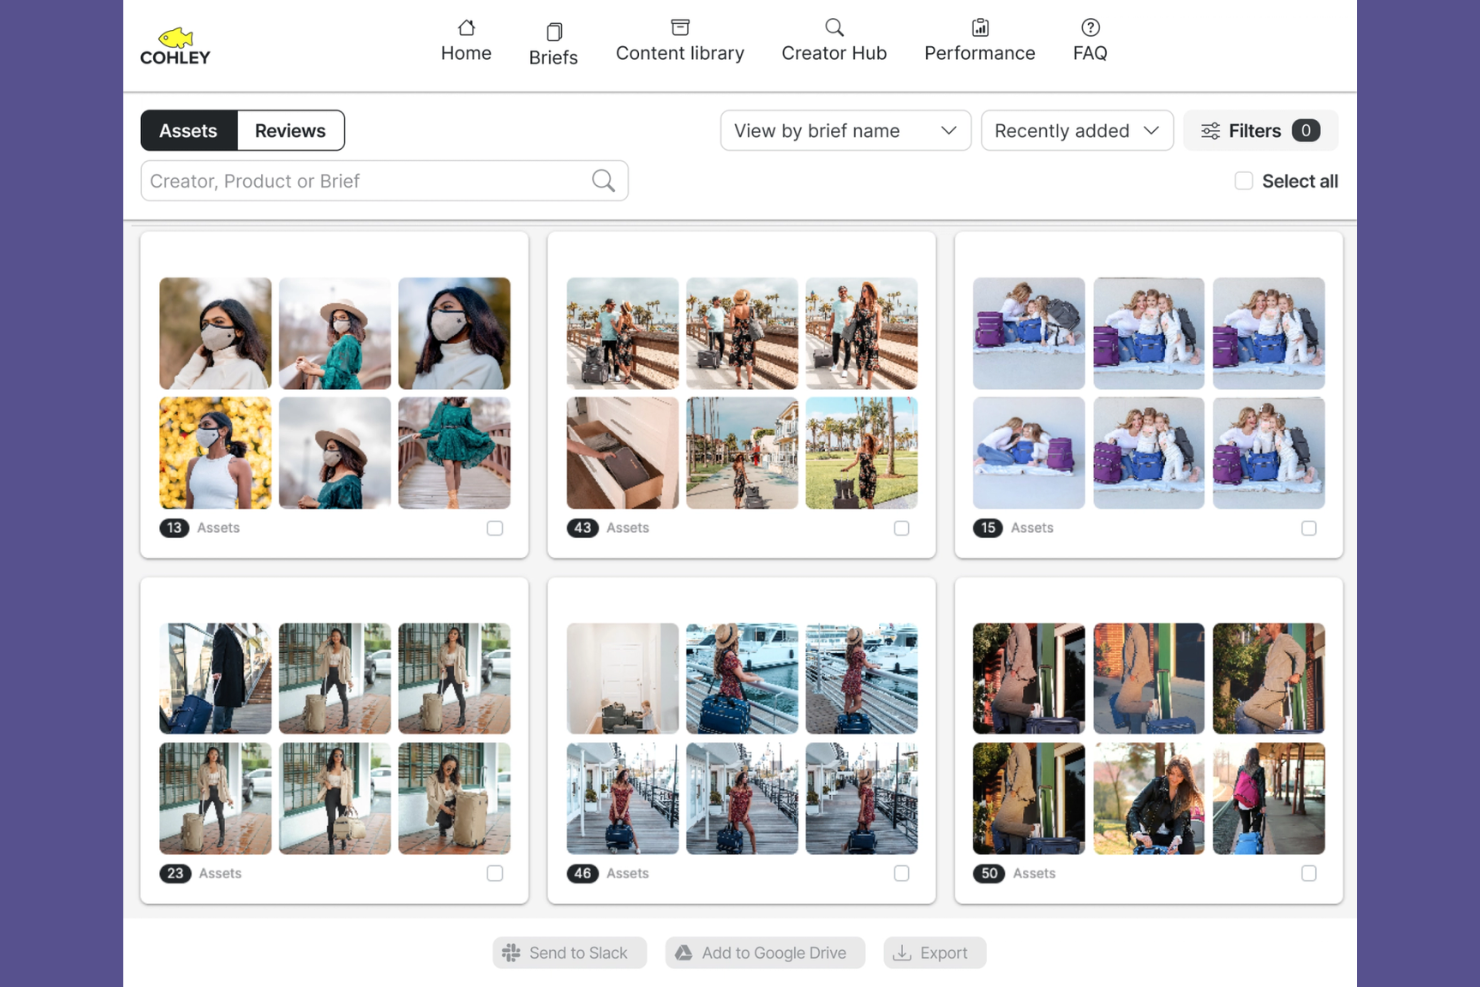Click the FAQ question mark icon
This screenshot has height=987, width=1480.
1090,27
